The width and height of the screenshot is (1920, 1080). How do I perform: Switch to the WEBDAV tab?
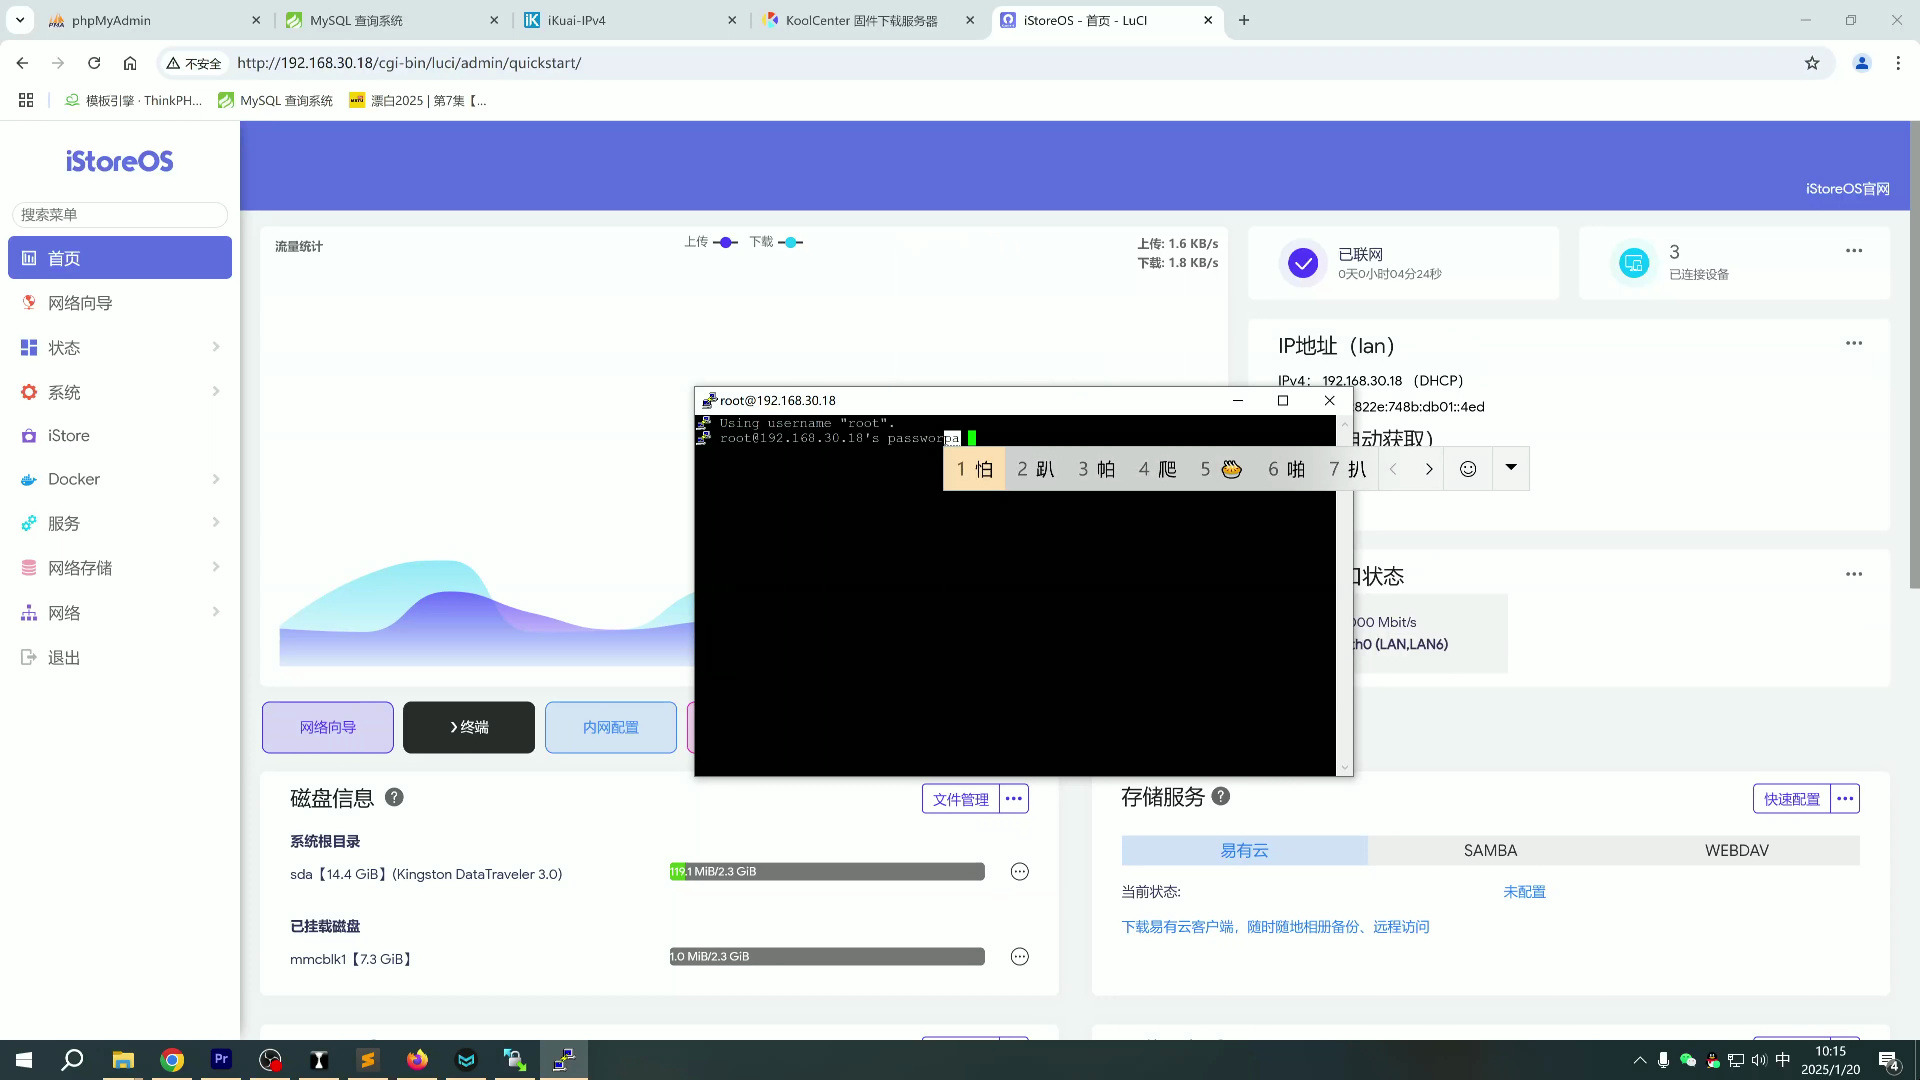click(x=1736, y=850)
